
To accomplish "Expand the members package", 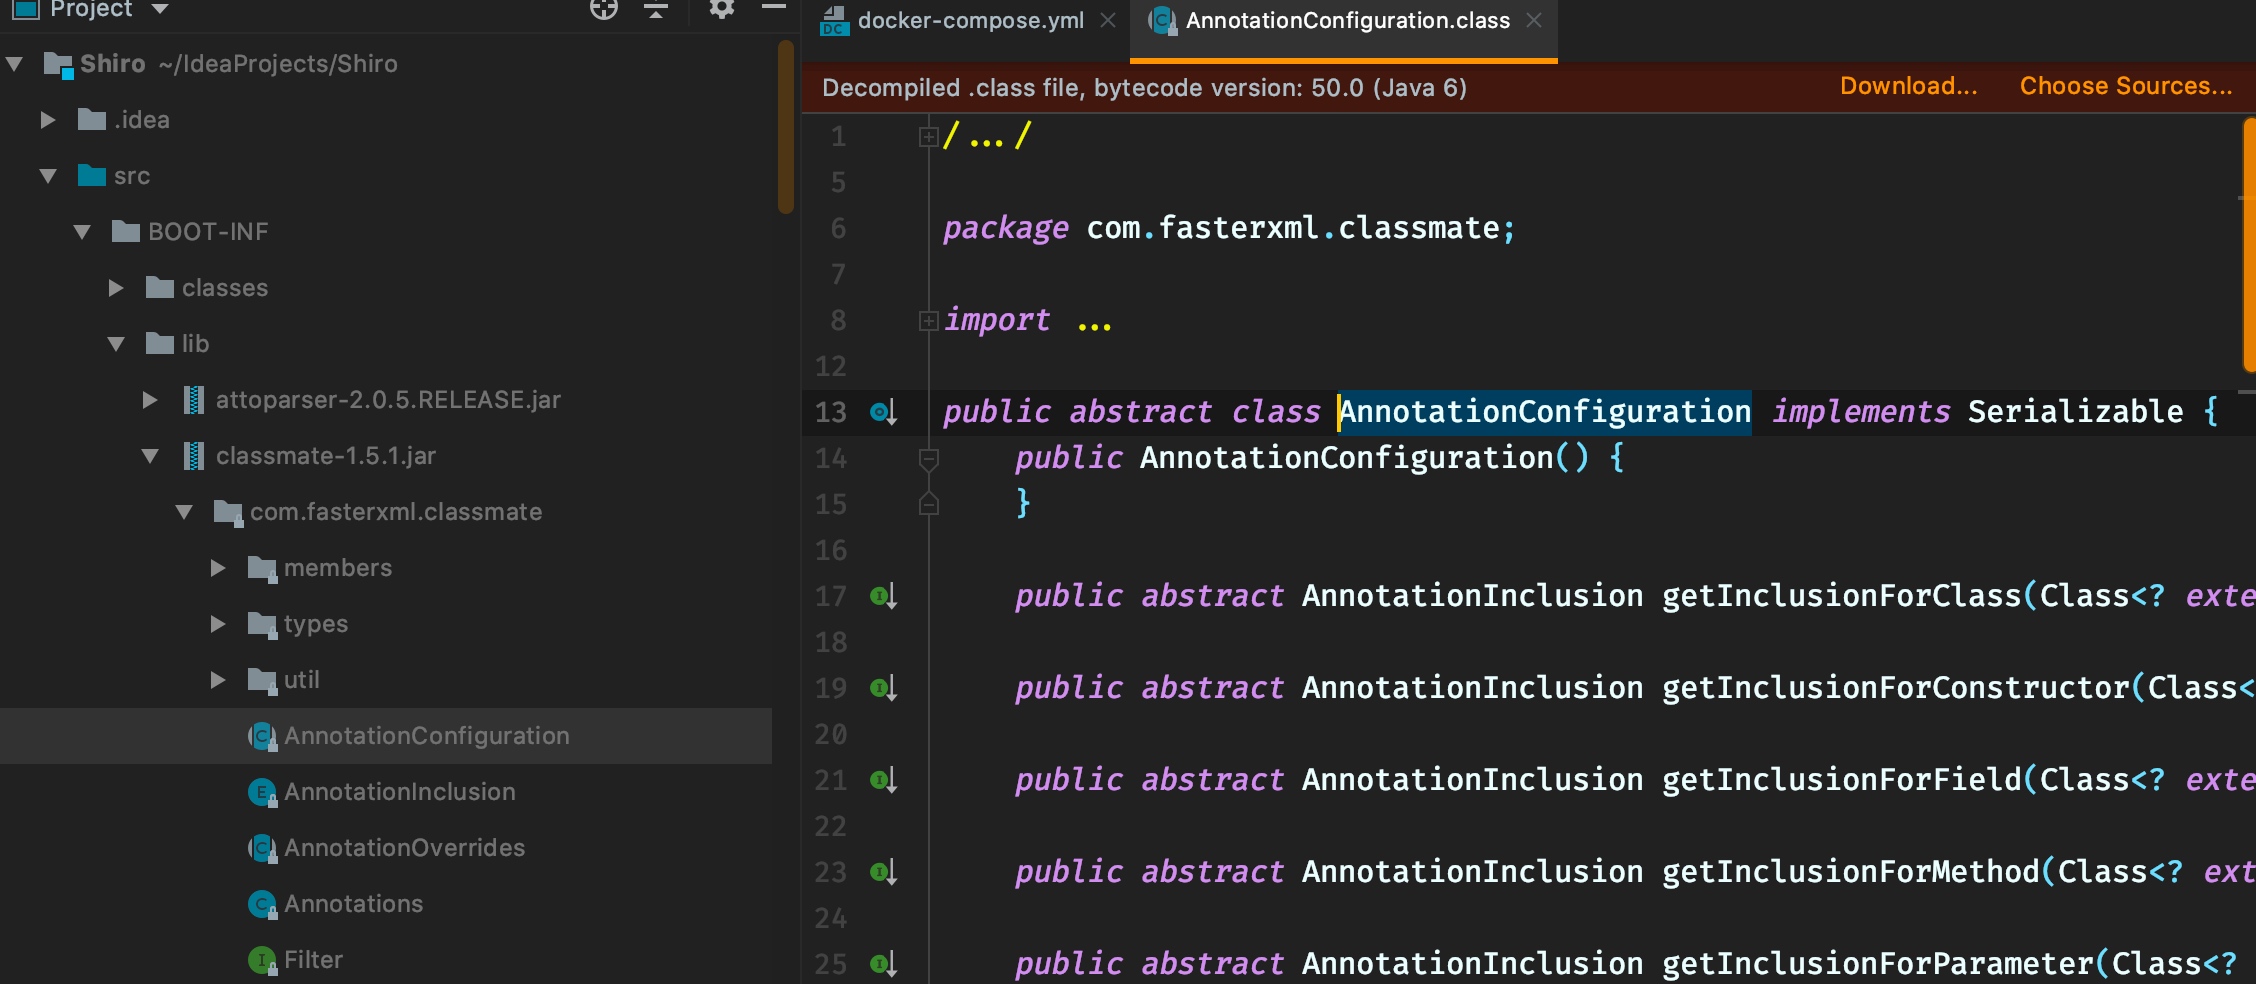I will (218, 568).
